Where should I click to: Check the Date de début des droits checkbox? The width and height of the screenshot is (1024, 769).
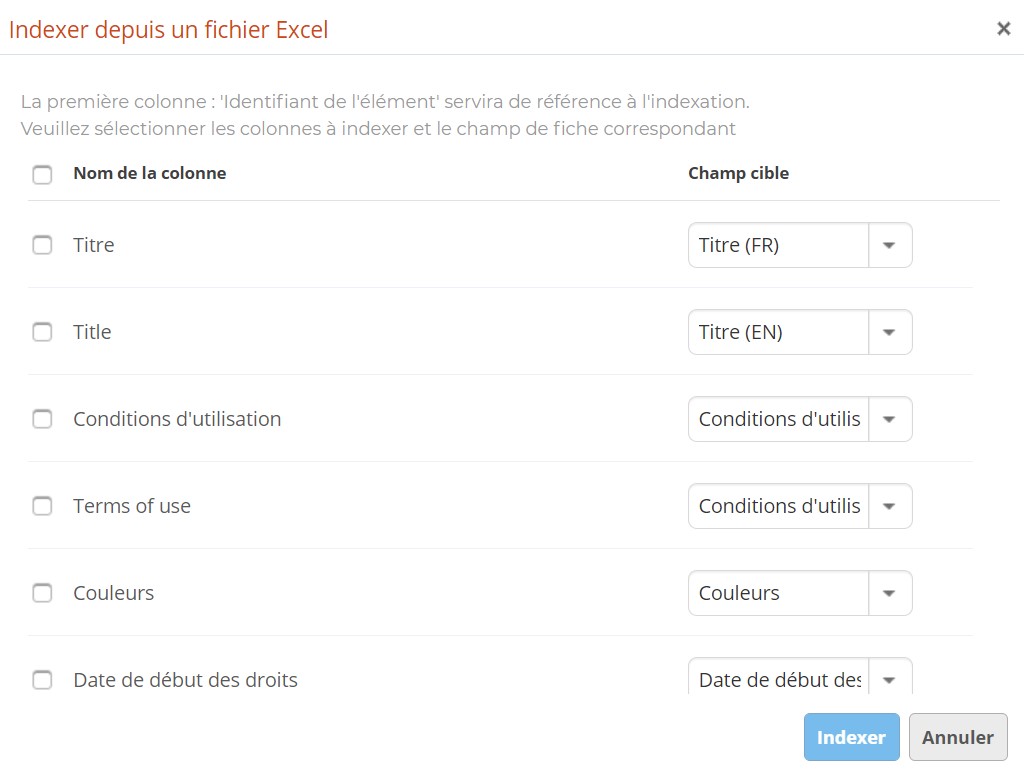point(42,680)
